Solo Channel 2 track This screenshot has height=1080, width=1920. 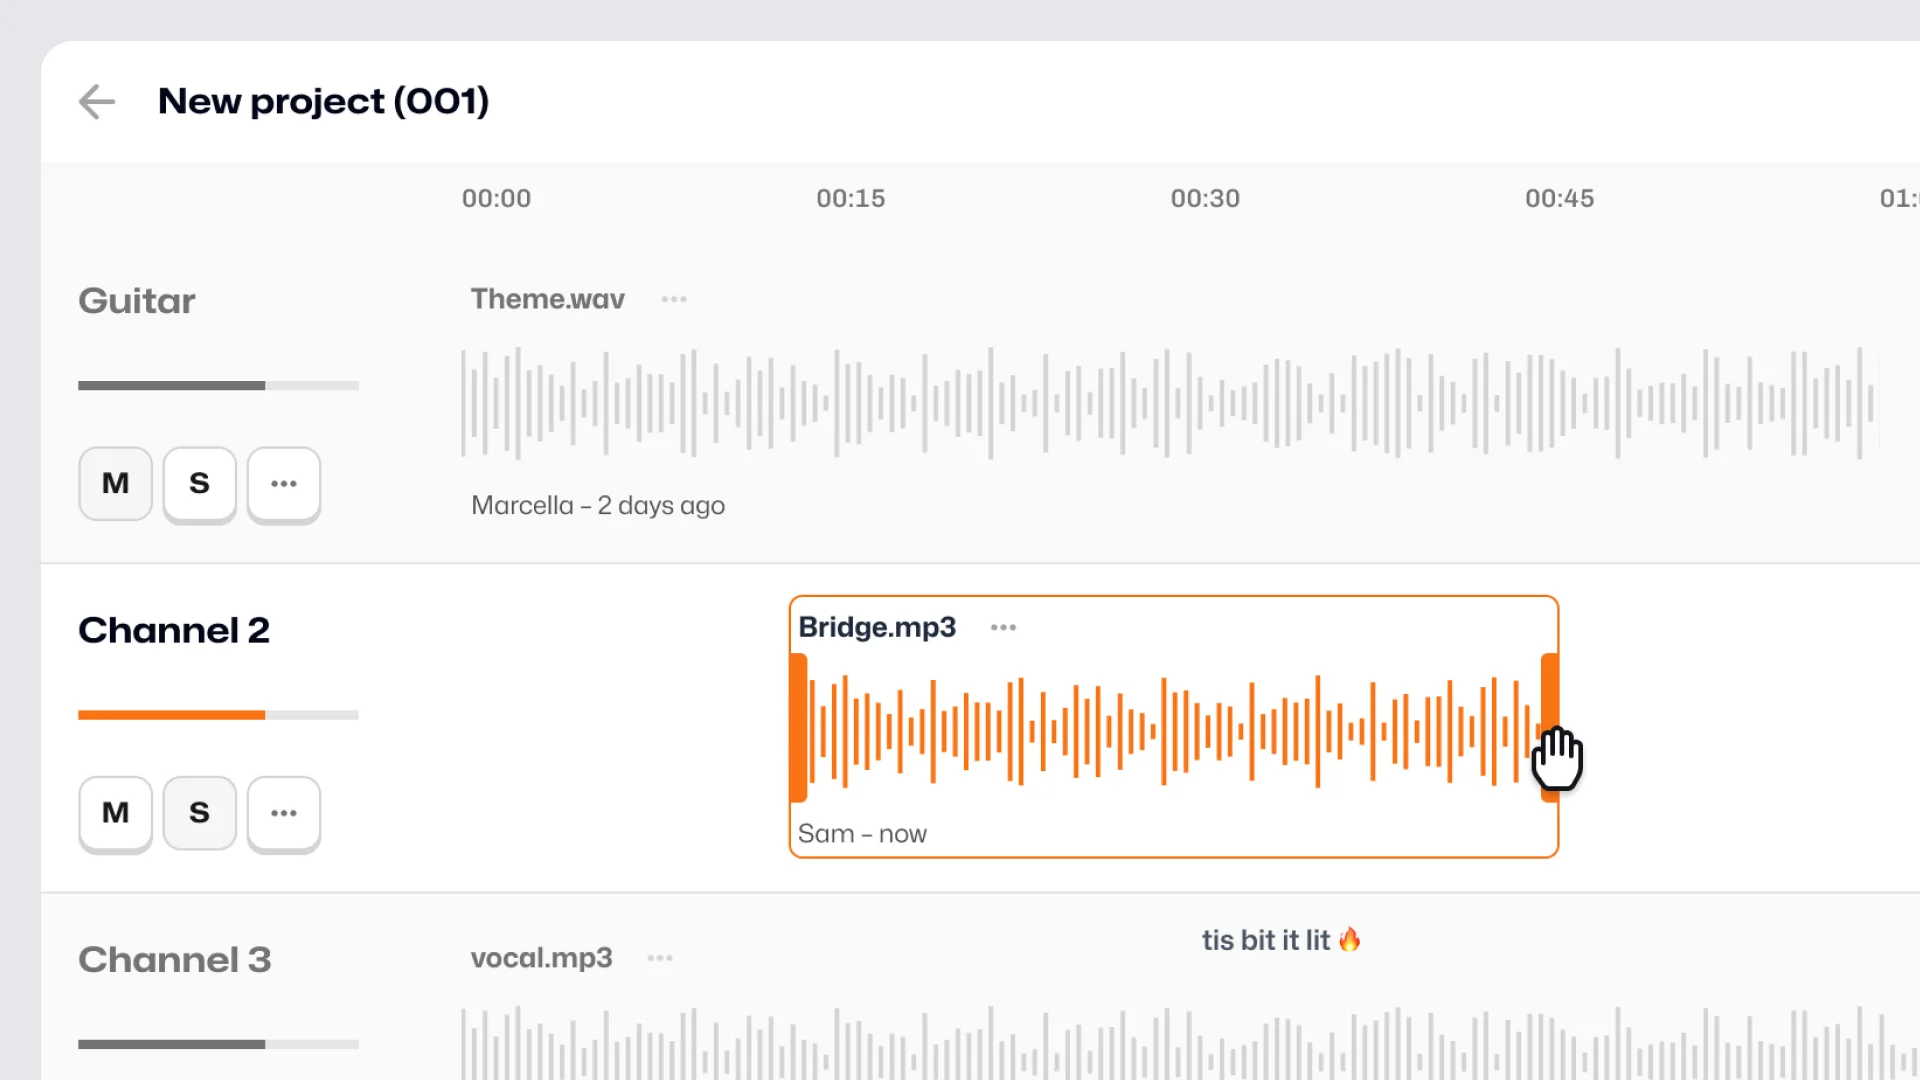tap(200, 812)
